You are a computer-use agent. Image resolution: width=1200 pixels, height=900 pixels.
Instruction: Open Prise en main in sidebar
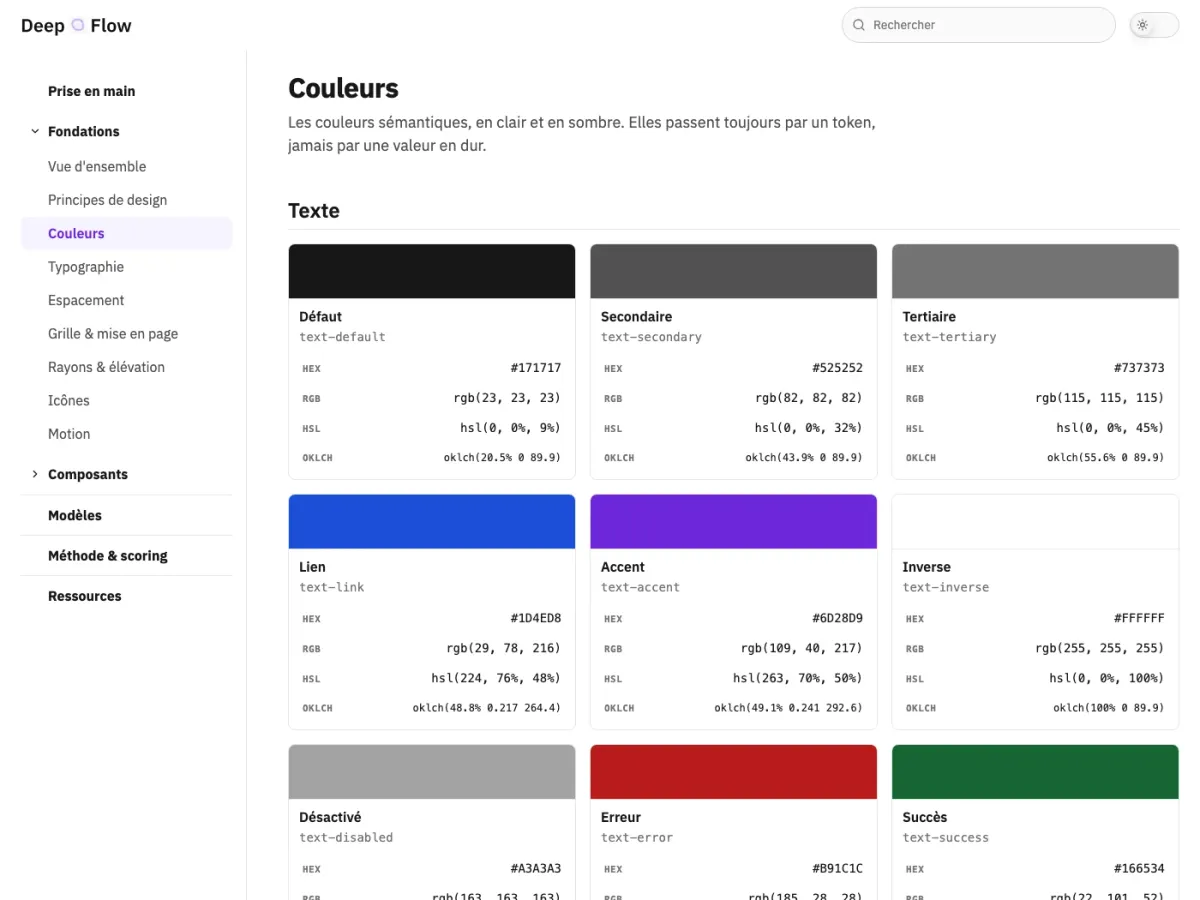[91, 91]
